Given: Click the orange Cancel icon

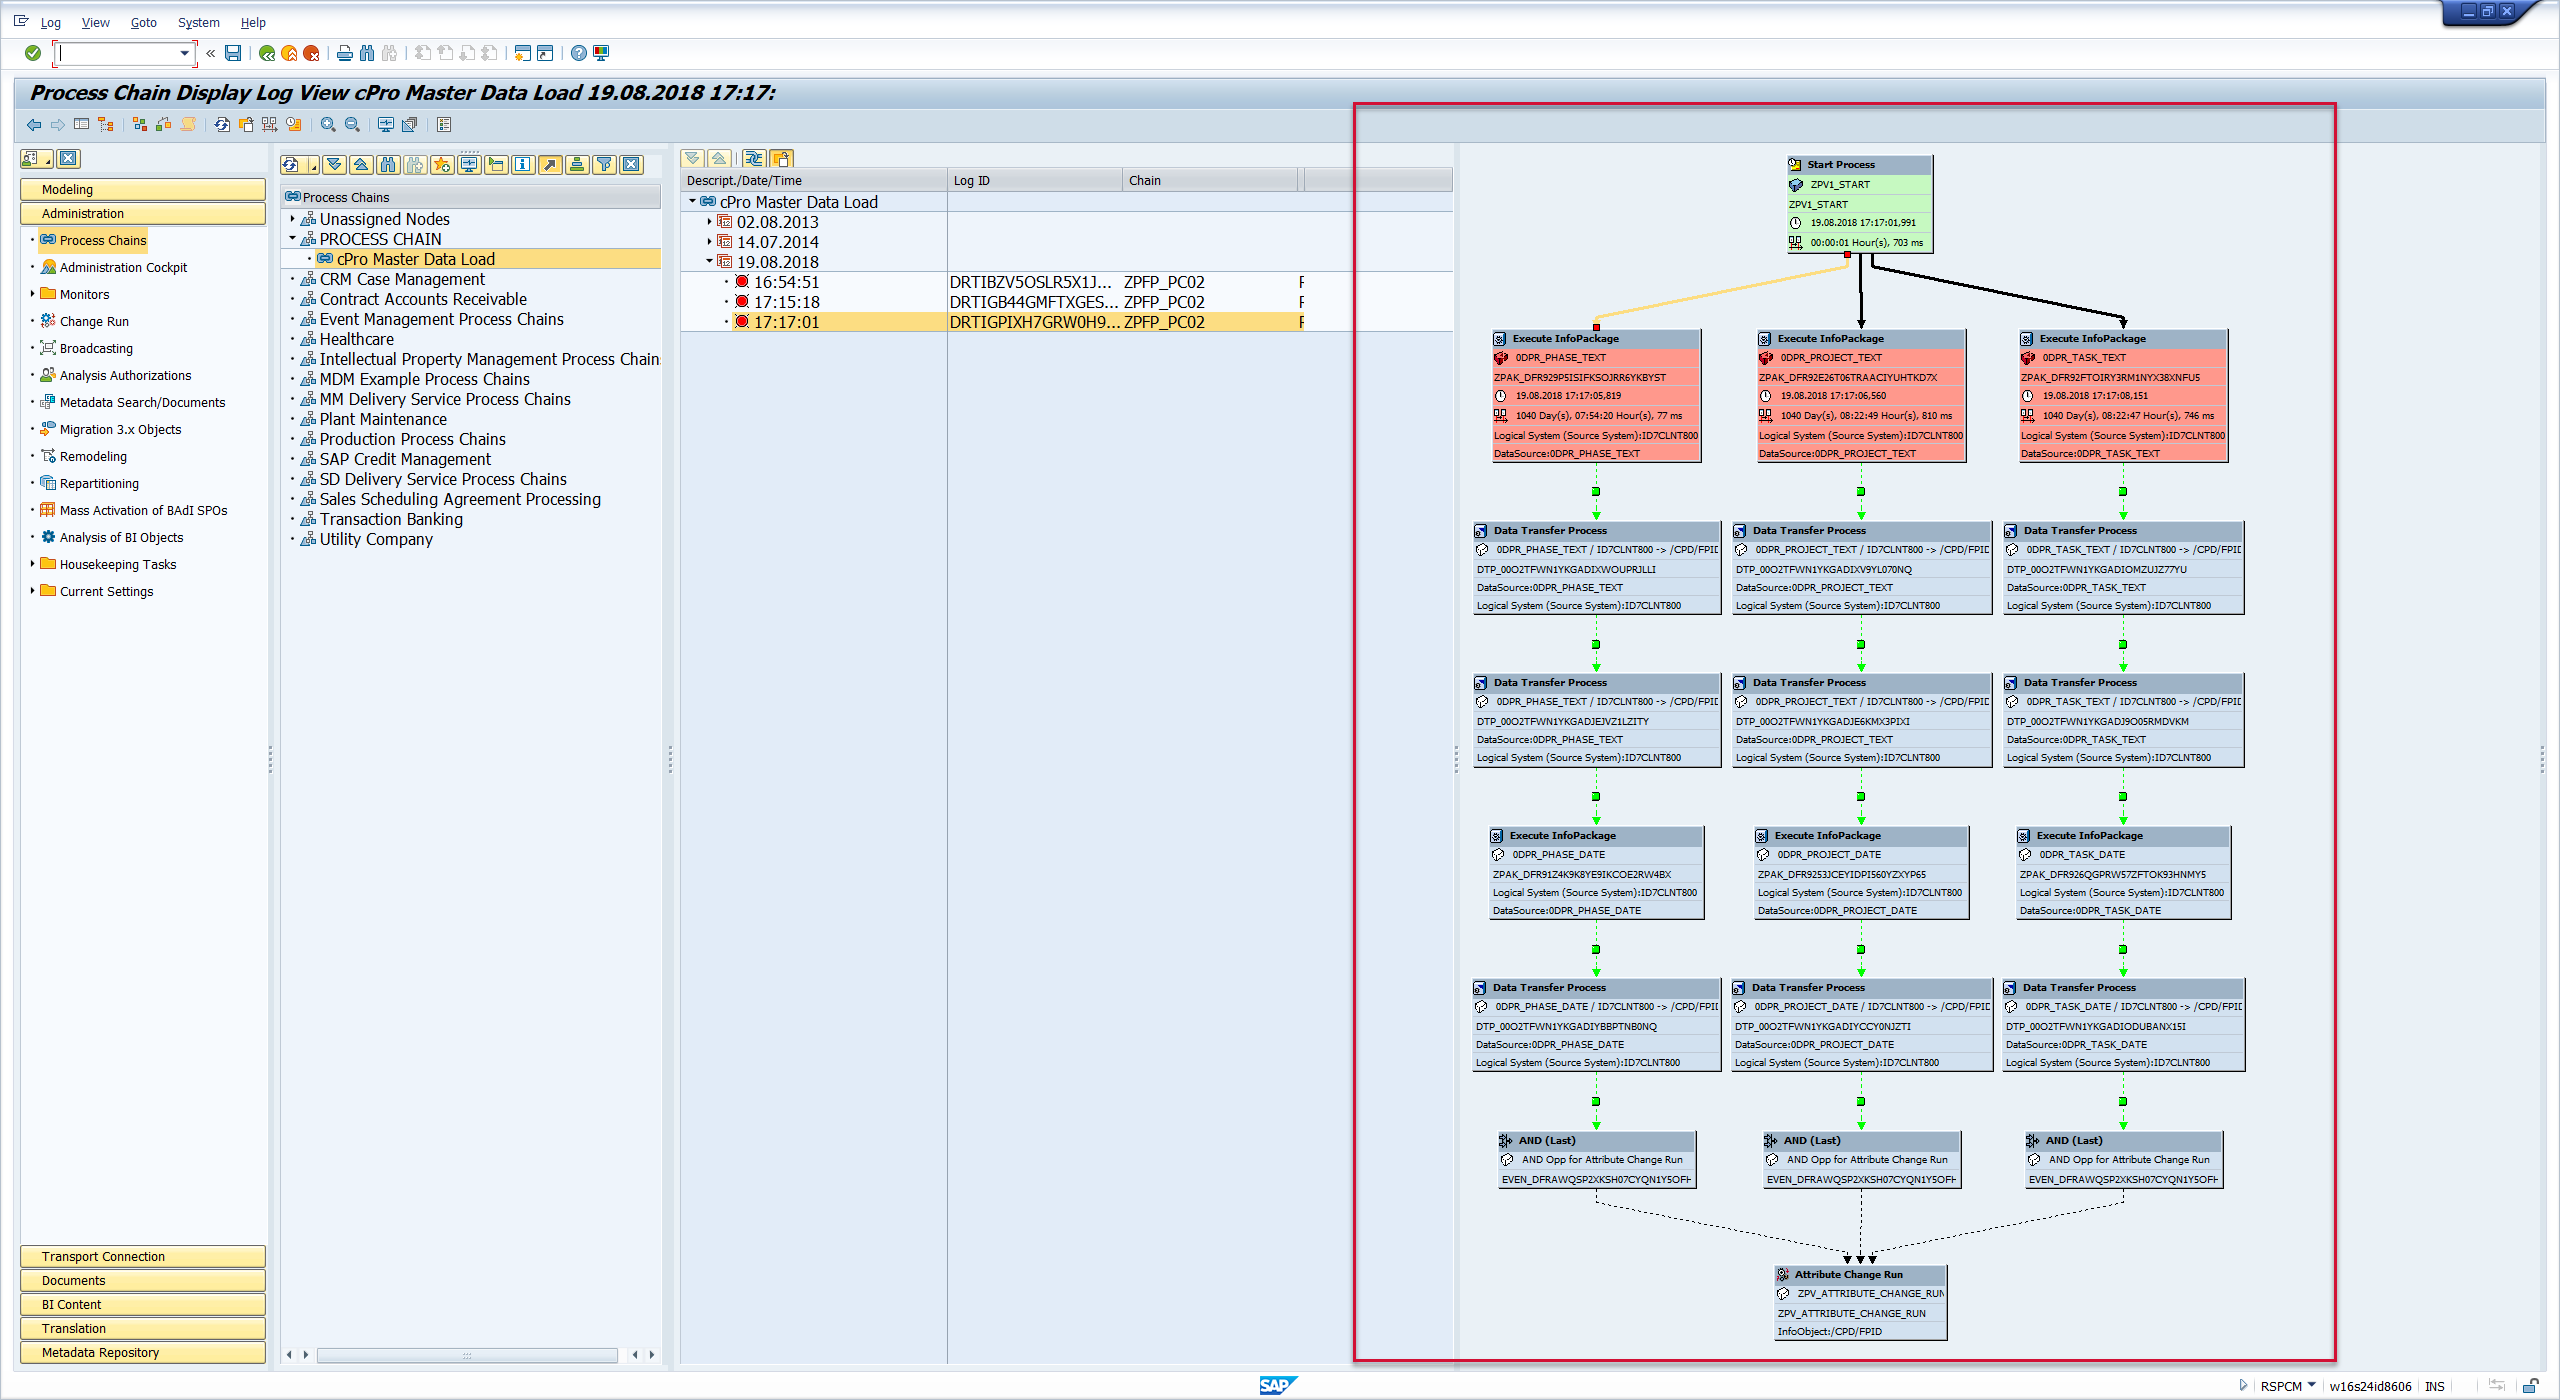Looking at the screenshot, I should coord(311,53).
